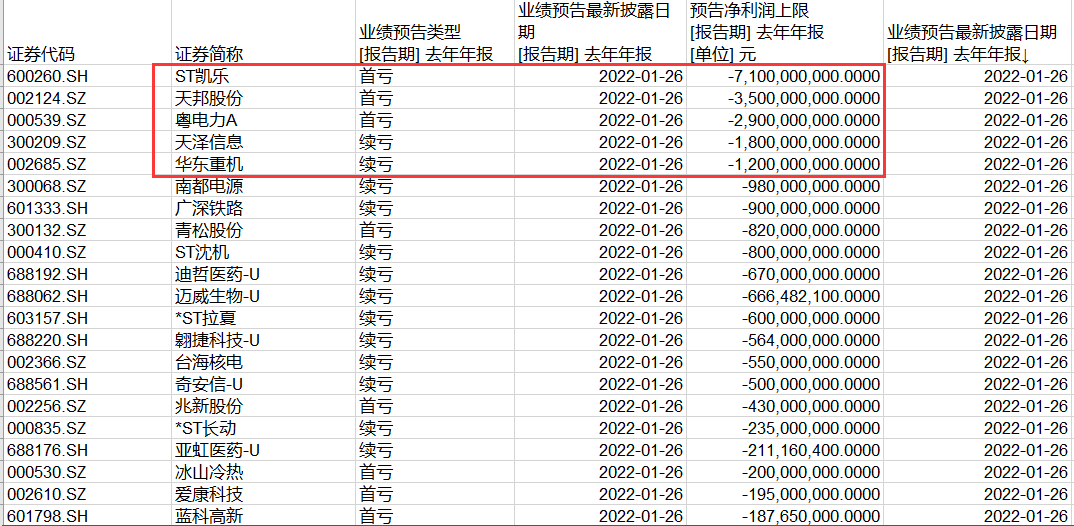The image size is (1074, 526).
Task: Select cell with code 688192.SH
Action: click(87, 274)
